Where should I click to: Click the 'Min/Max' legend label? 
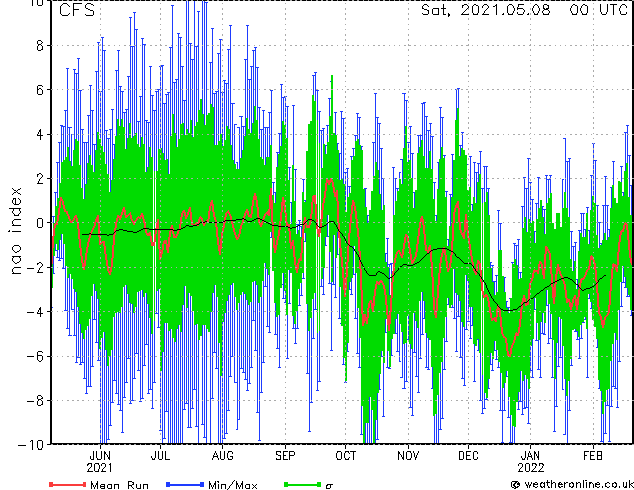coord(232,485)
